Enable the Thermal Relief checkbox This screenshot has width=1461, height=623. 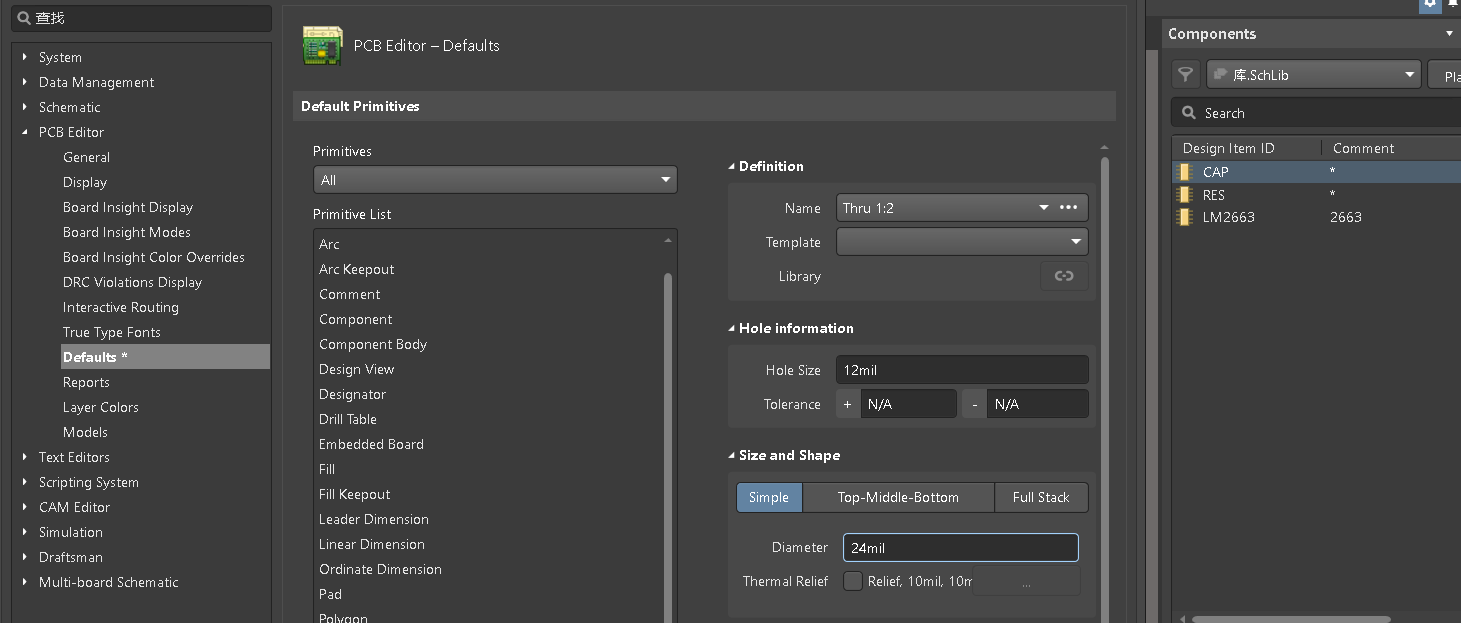[853, 581]
